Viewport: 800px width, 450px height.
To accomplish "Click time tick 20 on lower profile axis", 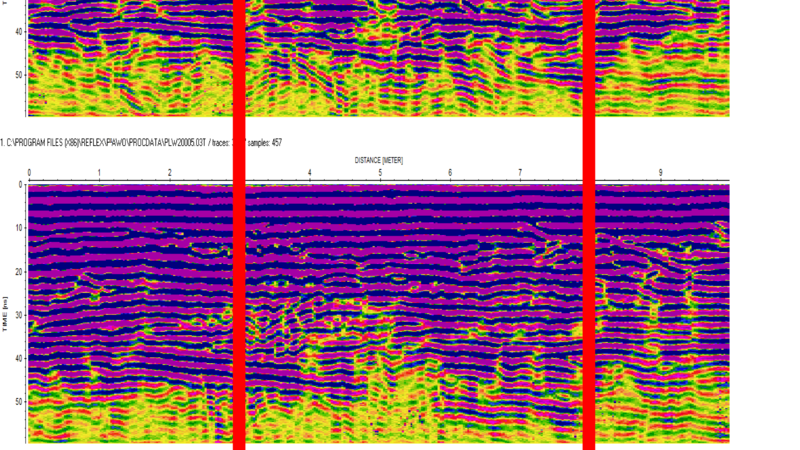I will (18, 272).
